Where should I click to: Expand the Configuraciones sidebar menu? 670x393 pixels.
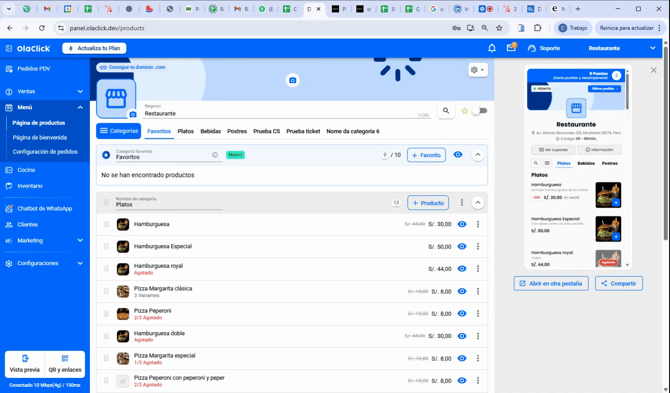(80, 264)
